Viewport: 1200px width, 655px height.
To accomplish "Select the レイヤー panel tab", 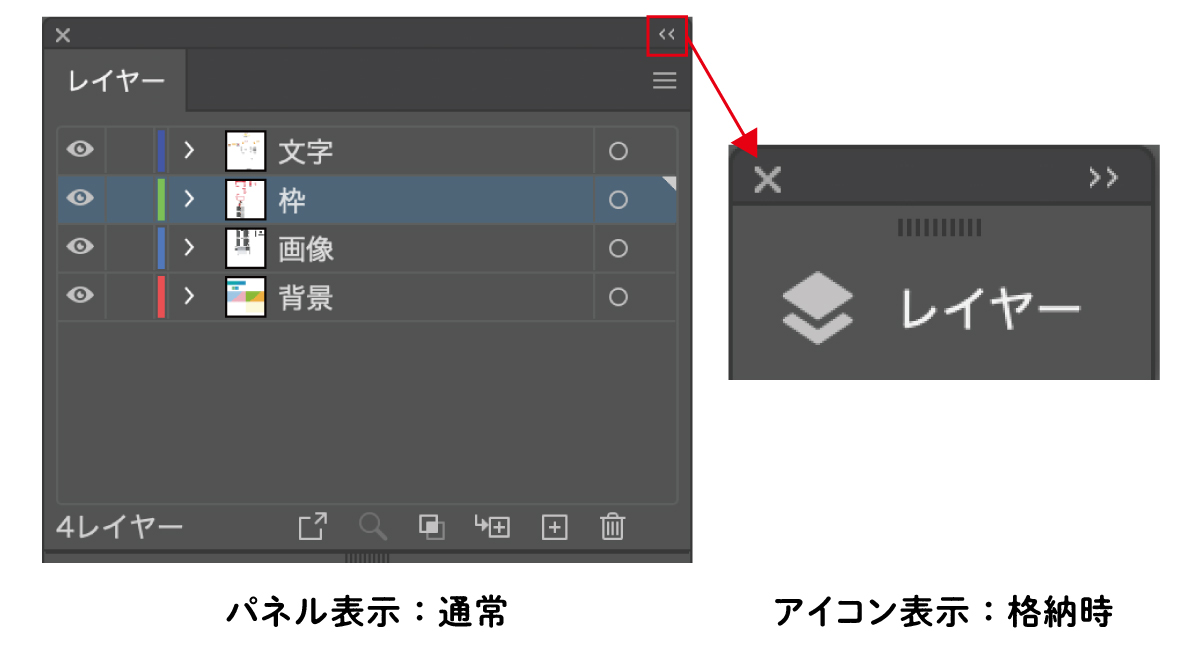I will (x=116, y=82).
